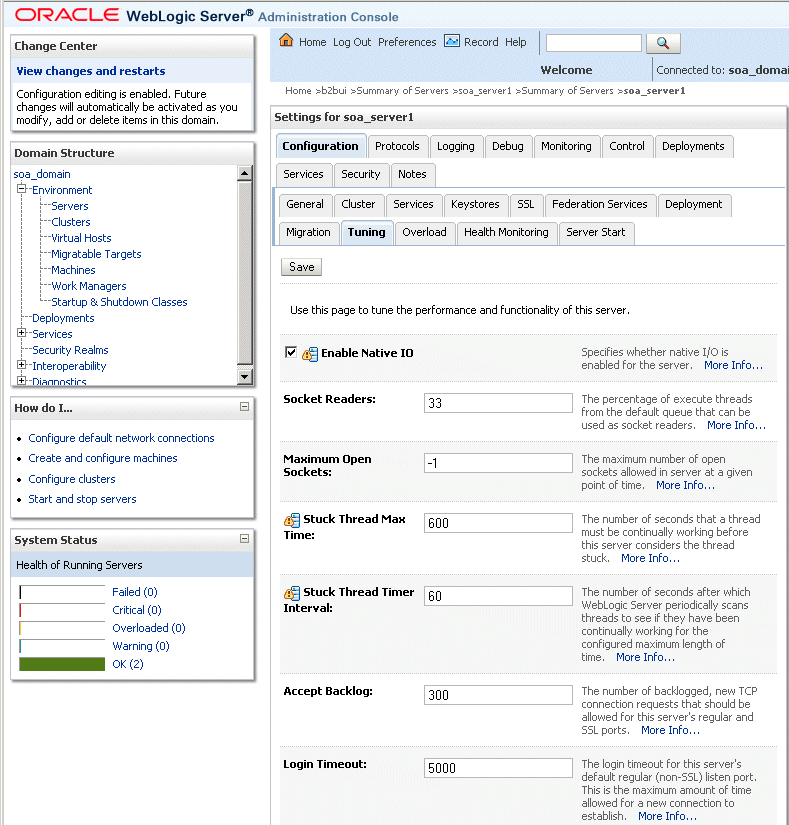
Task: Click More Info for Socket Readers
Action: (x=736, y=425)
